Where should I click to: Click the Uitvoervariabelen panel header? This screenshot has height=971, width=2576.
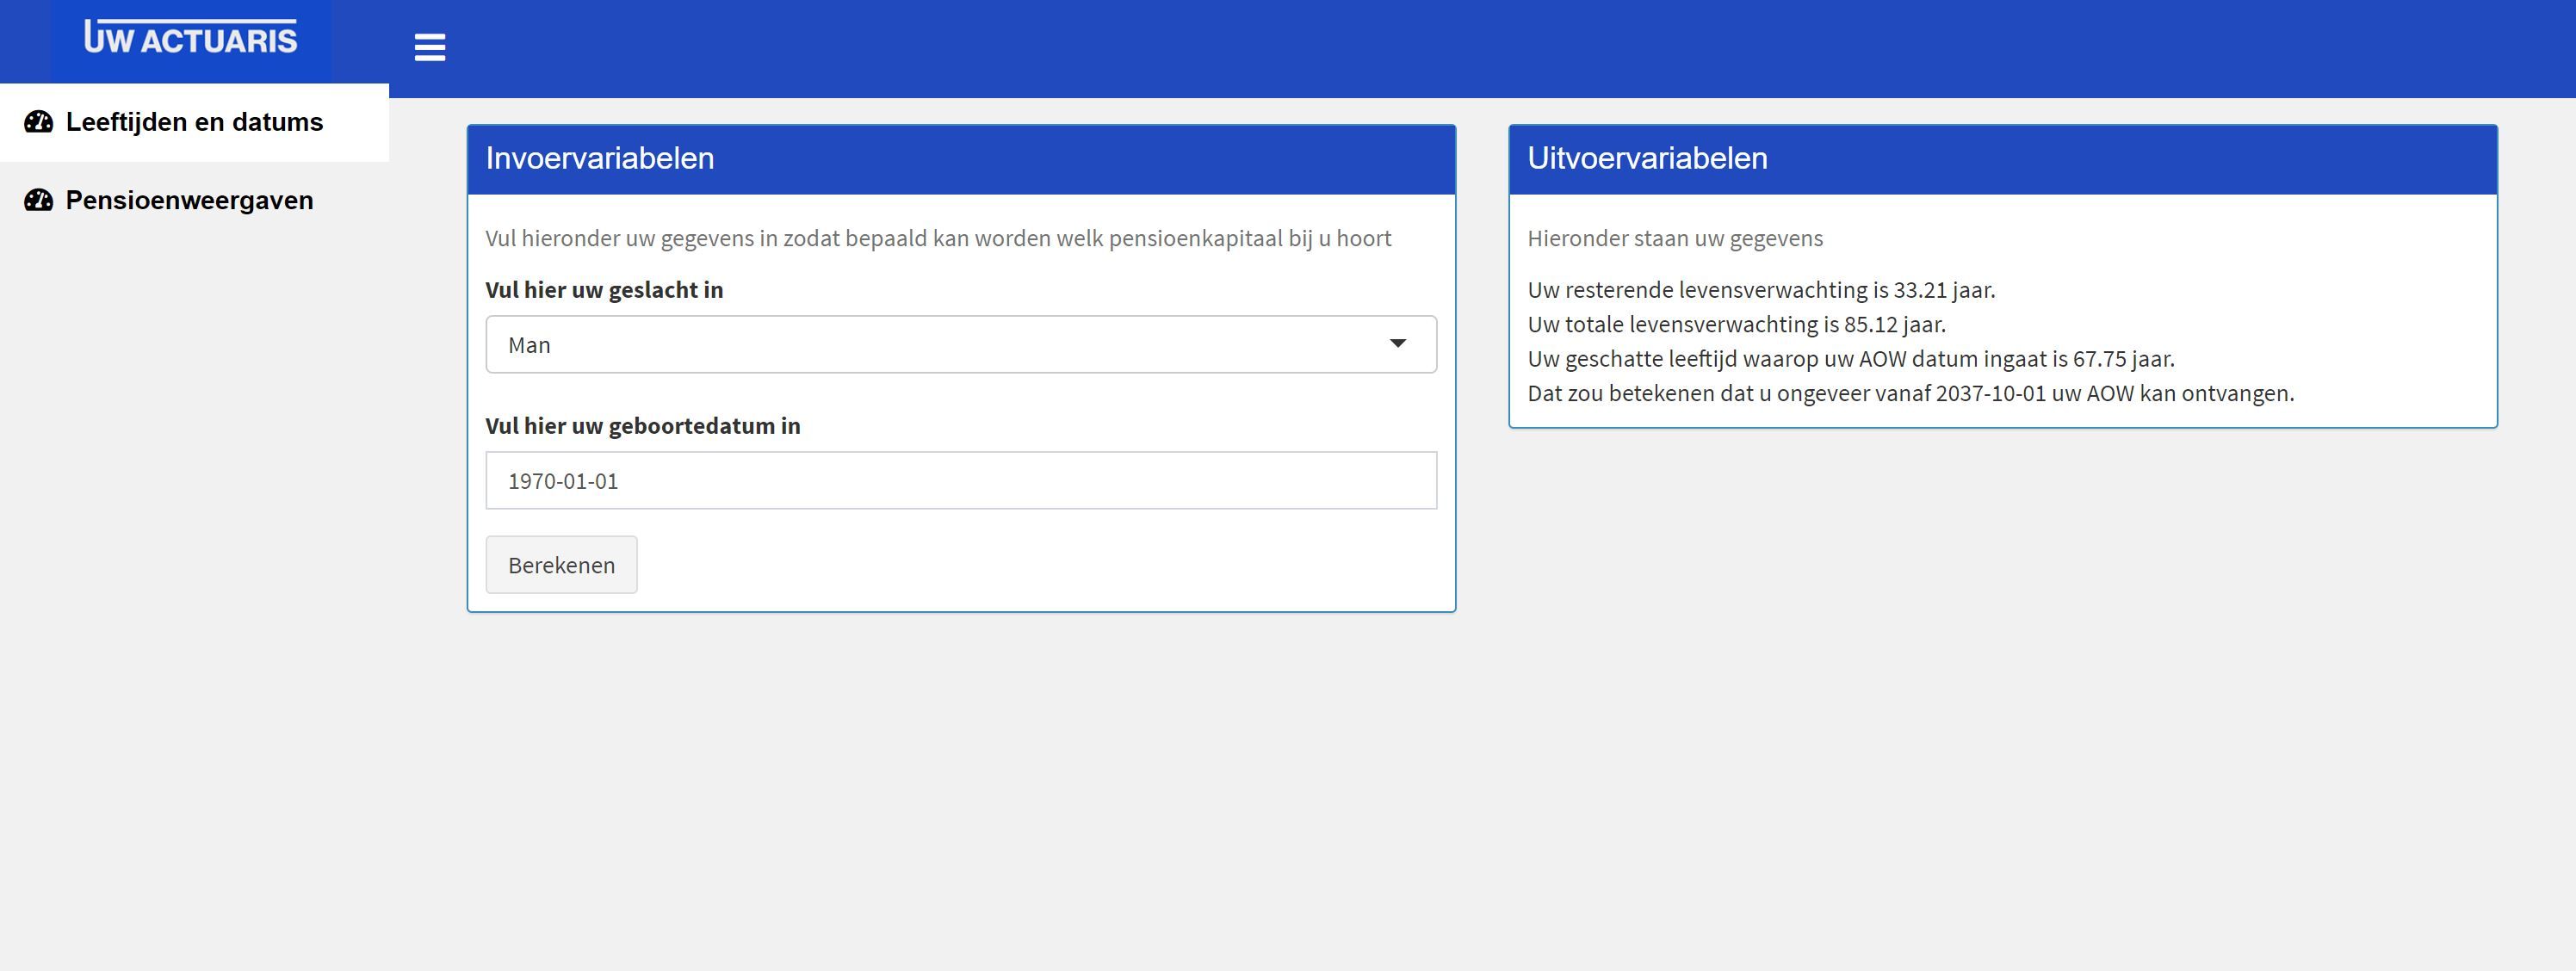2002,159
